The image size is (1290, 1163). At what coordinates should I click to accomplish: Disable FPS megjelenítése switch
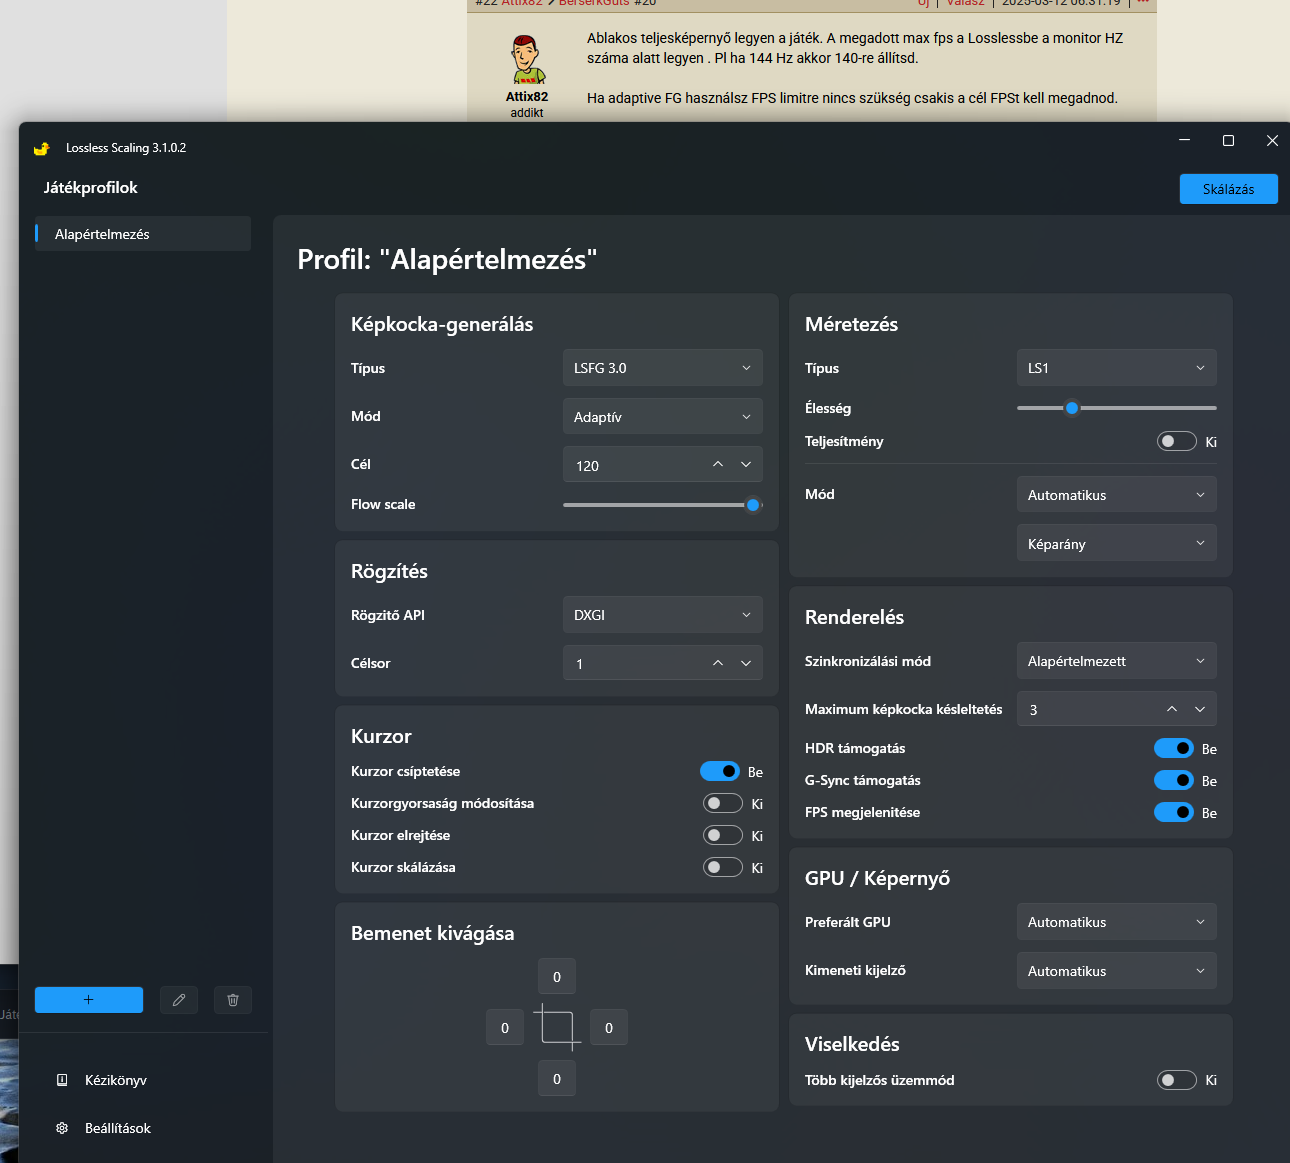[x=1174, y=812]
